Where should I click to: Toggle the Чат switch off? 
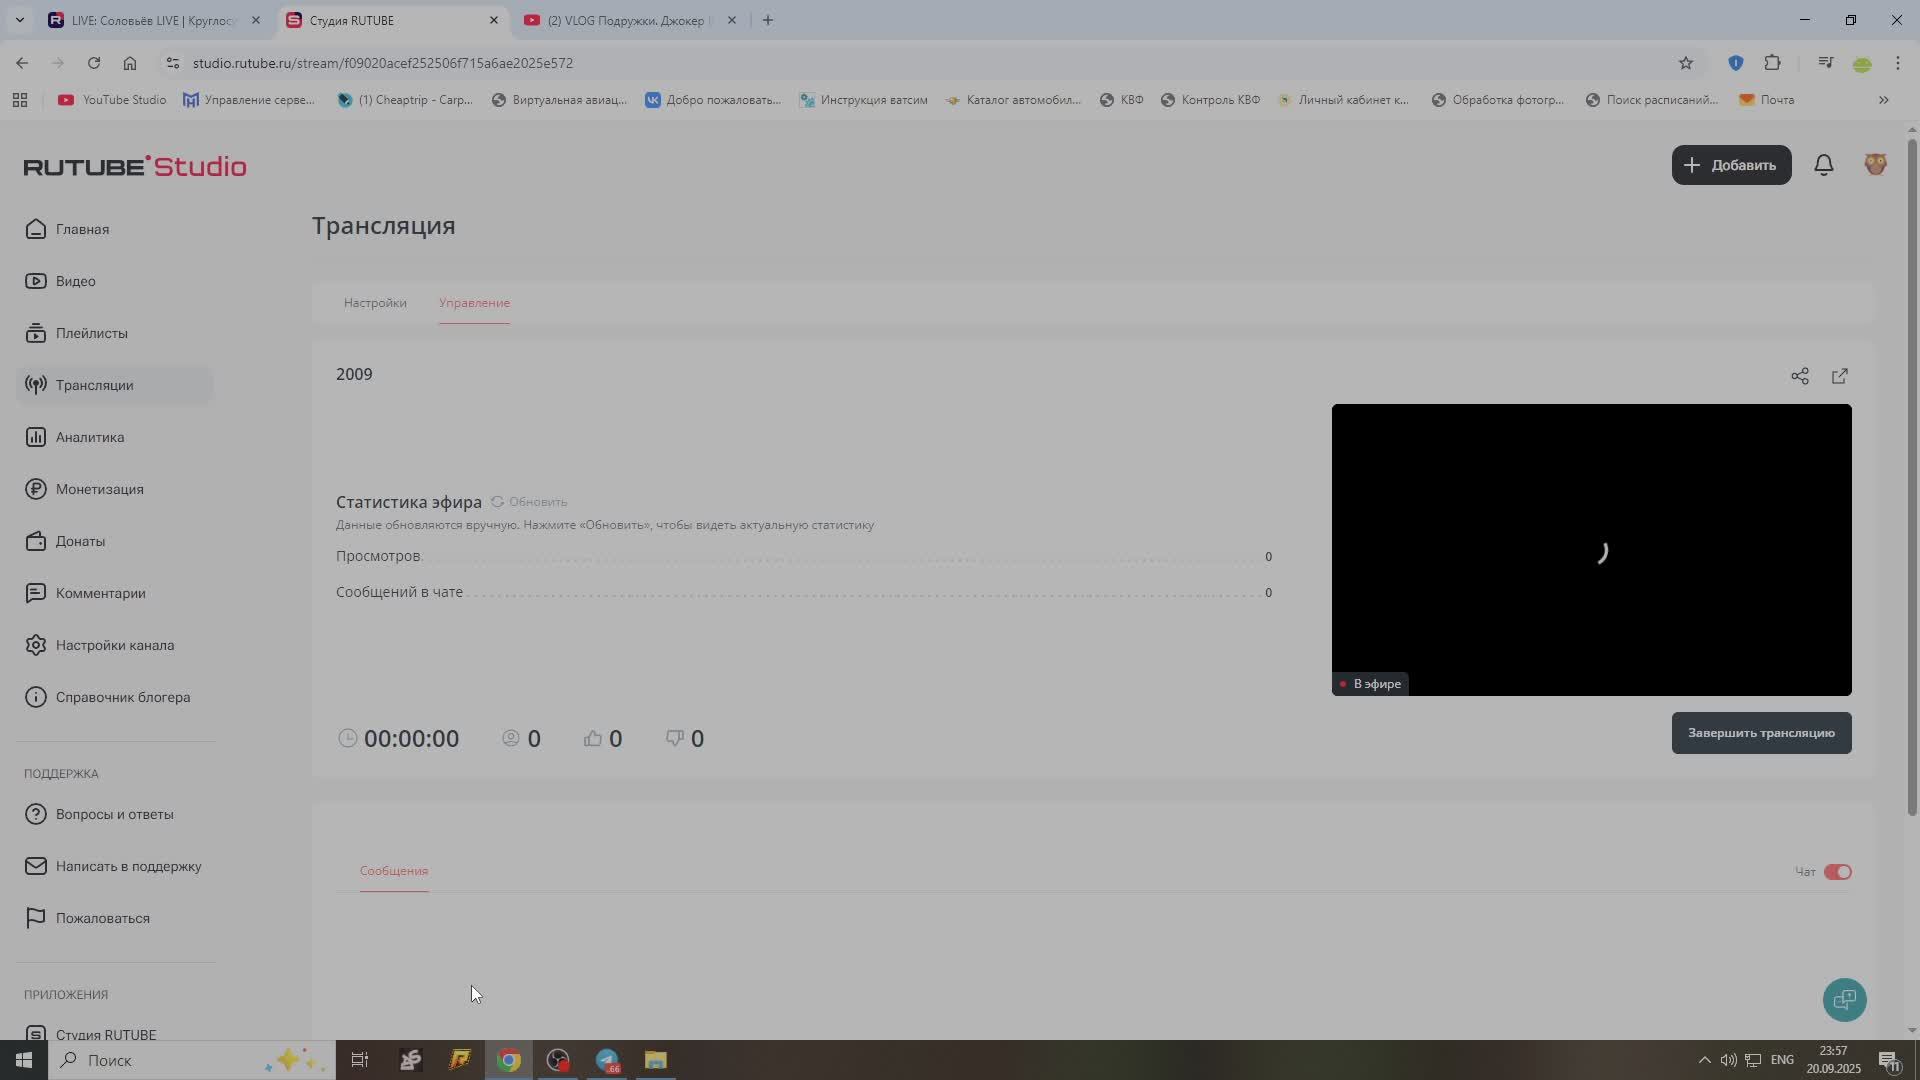pyautogui.click(x=1837, y=872)
